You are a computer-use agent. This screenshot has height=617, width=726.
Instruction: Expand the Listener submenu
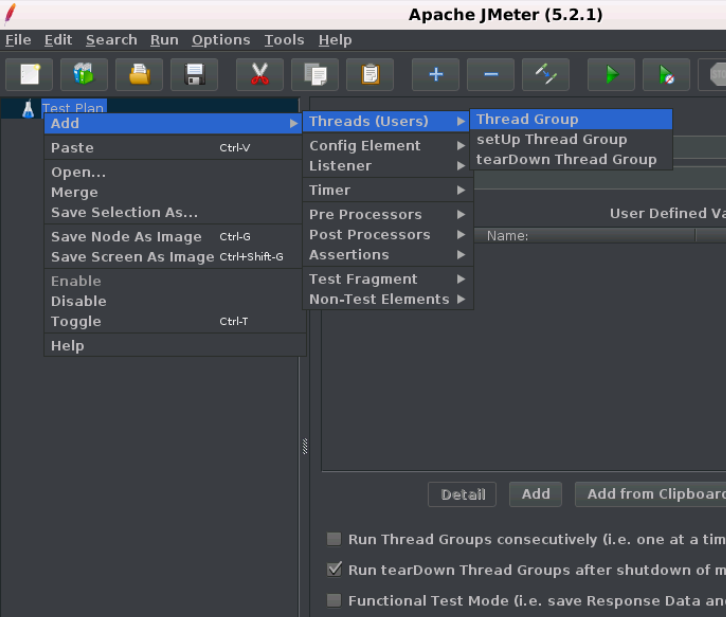point(388,166)
